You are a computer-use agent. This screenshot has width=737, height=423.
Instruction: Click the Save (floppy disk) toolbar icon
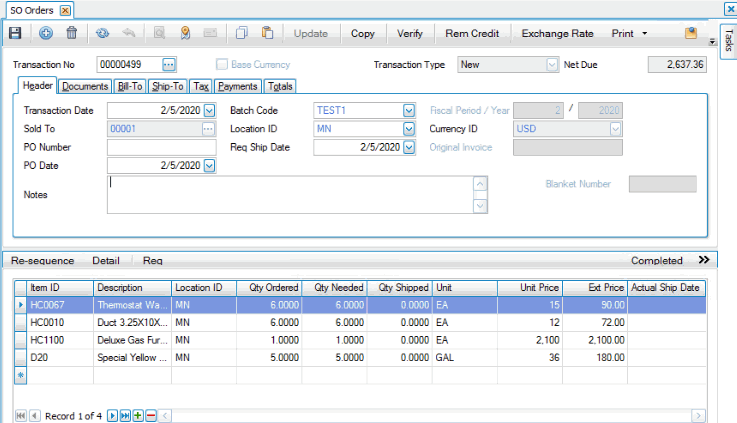coord(15,33)
